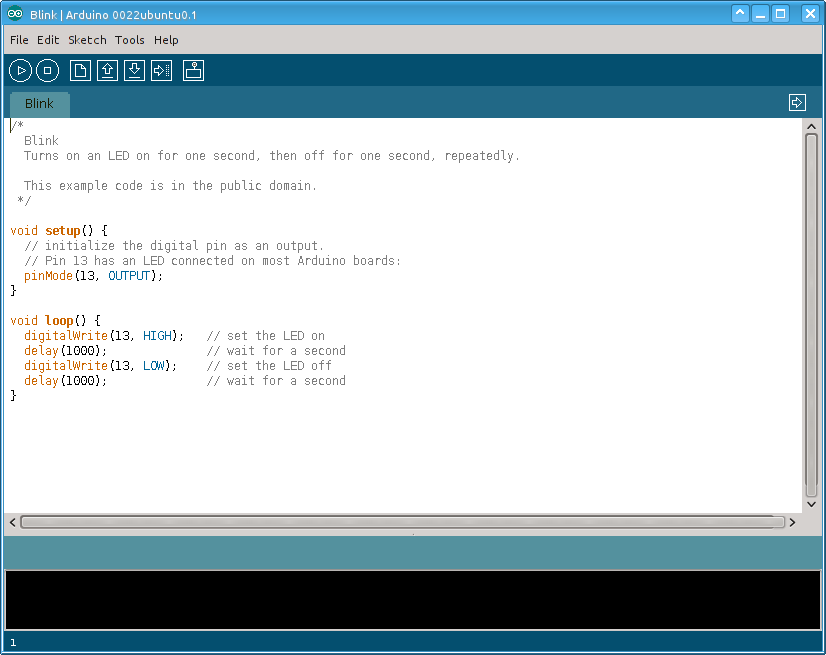826x655 pixels.
Task: Open the Sketch menu
Action: pos(87,40)
